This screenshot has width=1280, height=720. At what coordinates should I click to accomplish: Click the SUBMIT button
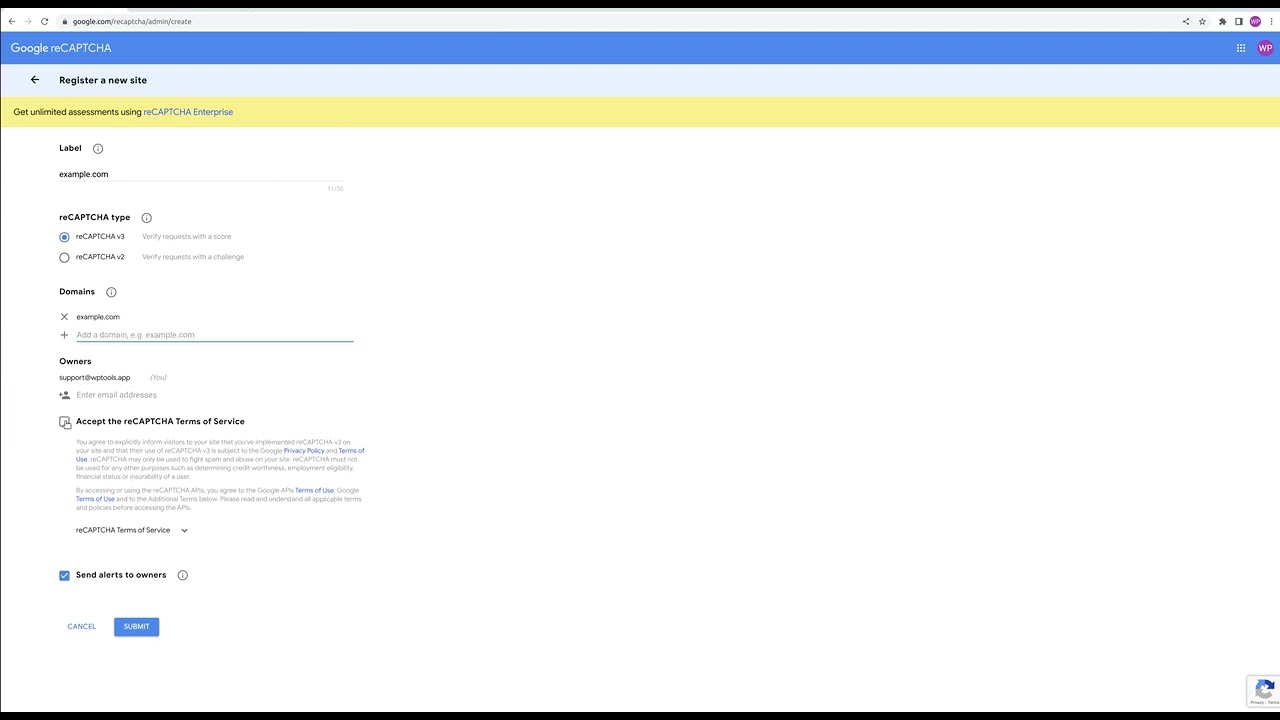[136, 627]
